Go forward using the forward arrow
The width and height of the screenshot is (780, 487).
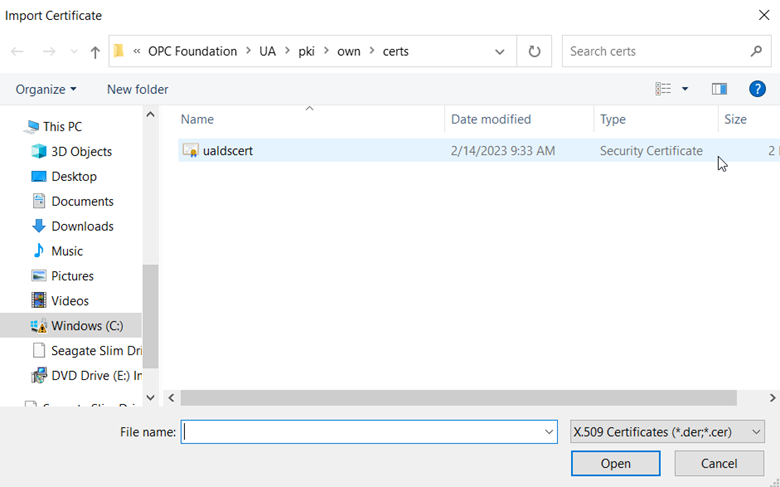[49, 51]
